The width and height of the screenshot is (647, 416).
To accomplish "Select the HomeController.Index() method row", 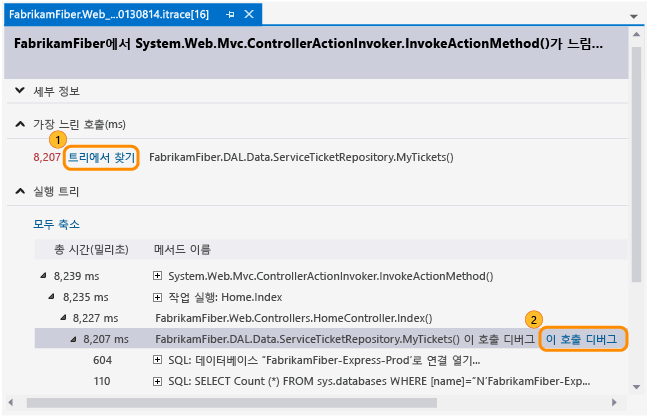I will pyautogui.click(x=294, y=318).
